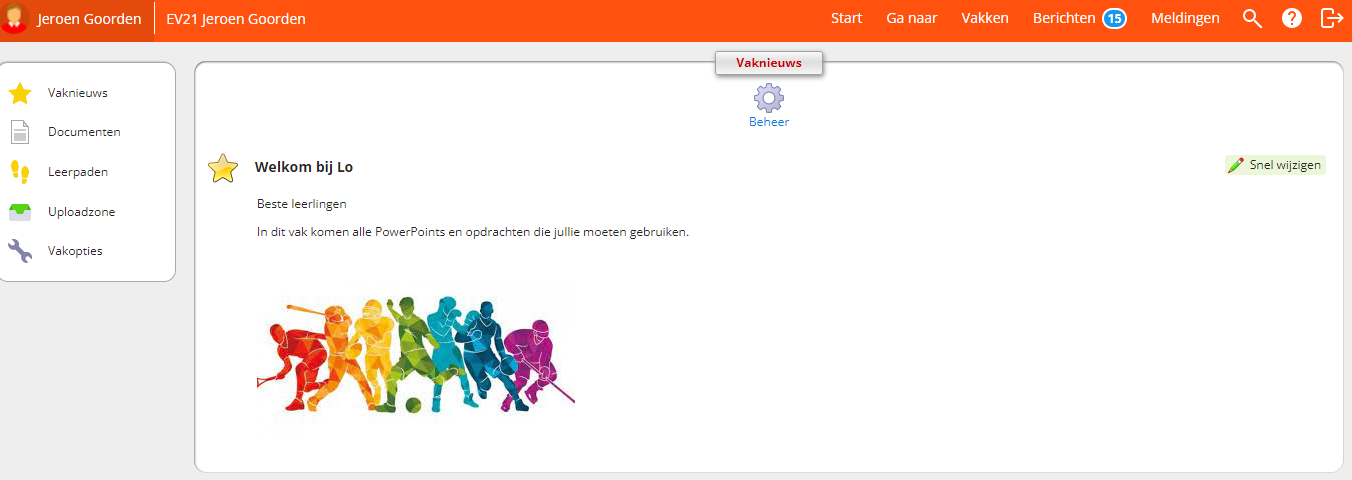Image resolution: width=1352 pixels, height=480 pixels.
Task: Open the Documenten page icon in sidebar
Action: click(20, 132)
